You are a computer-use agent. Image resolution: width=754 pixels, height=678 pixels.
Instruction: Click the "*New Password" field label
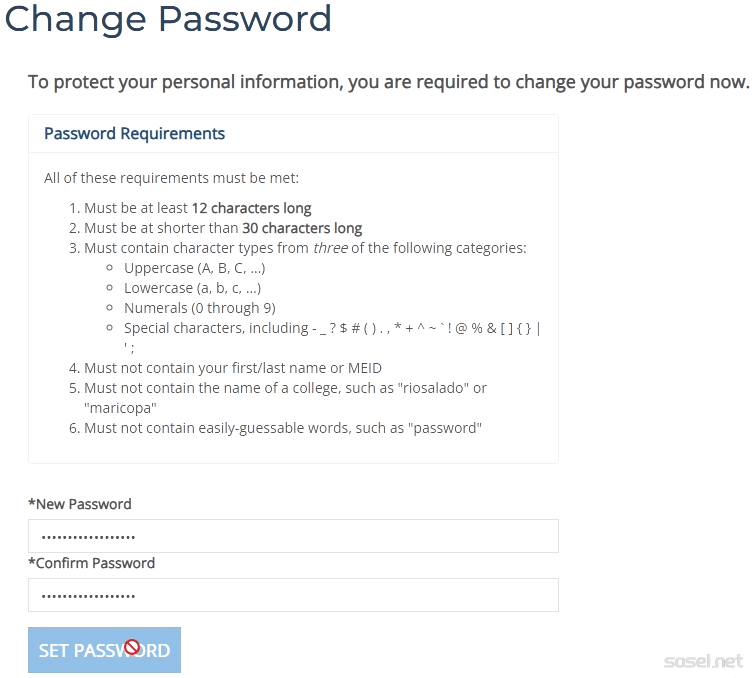click(80, 504)
